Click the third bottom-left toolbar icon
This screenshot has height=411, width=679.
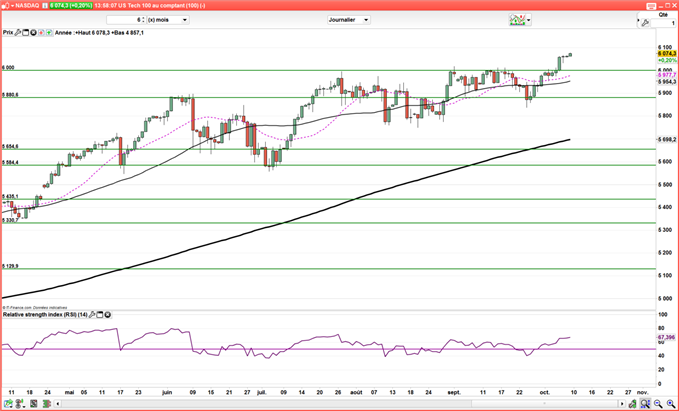[x=33, y=404]
